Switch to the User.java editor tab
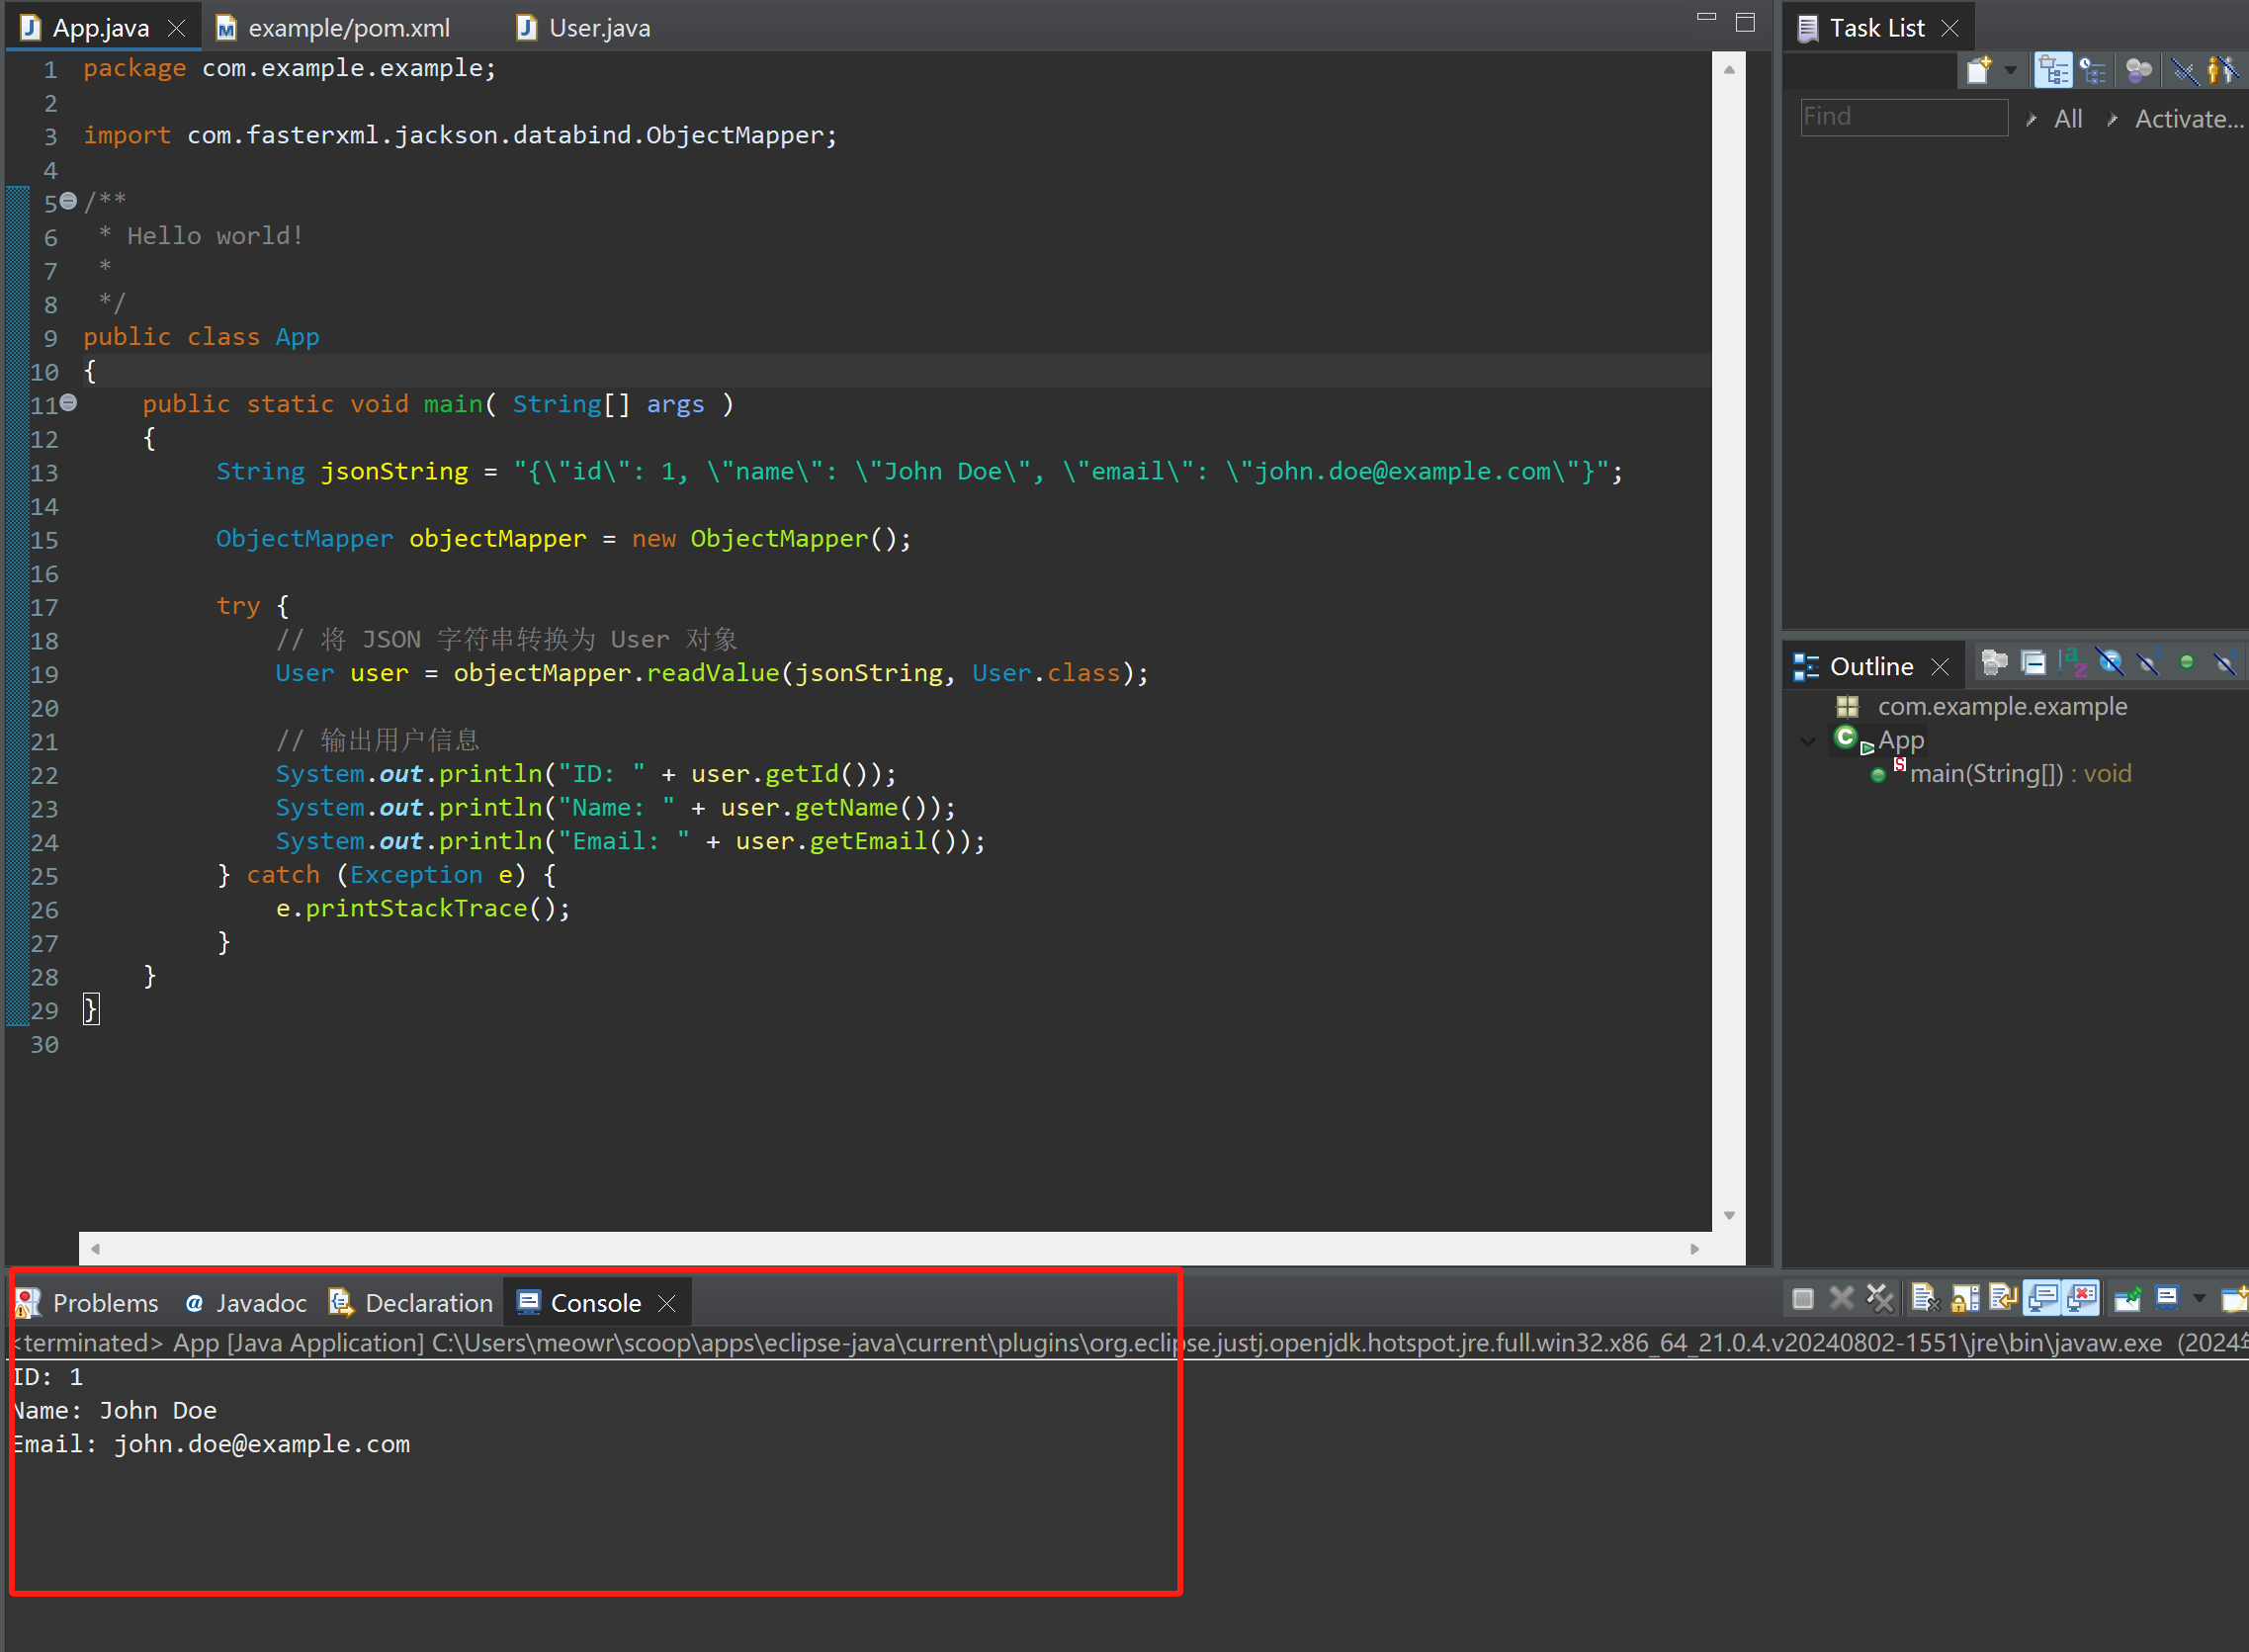 pyautogui.click(x=598, y=28)
